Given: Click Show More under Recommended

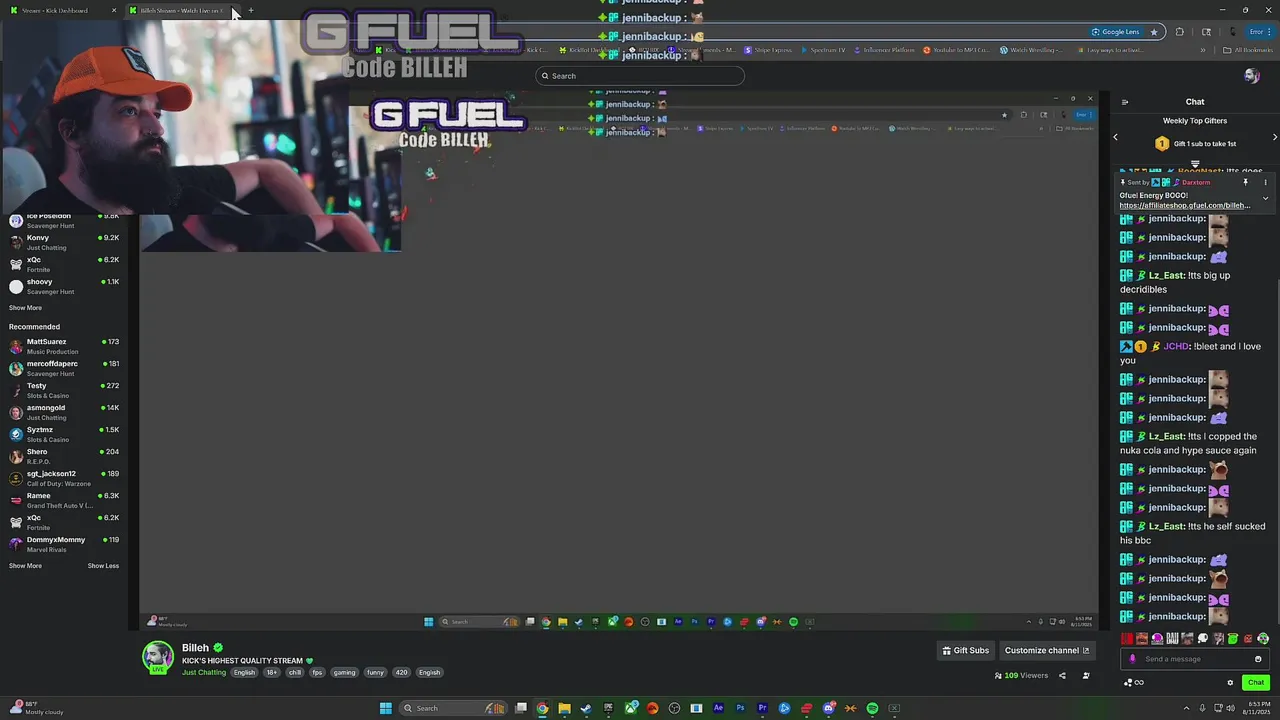Looking at the screenshot, I should [x=25, y=566].
